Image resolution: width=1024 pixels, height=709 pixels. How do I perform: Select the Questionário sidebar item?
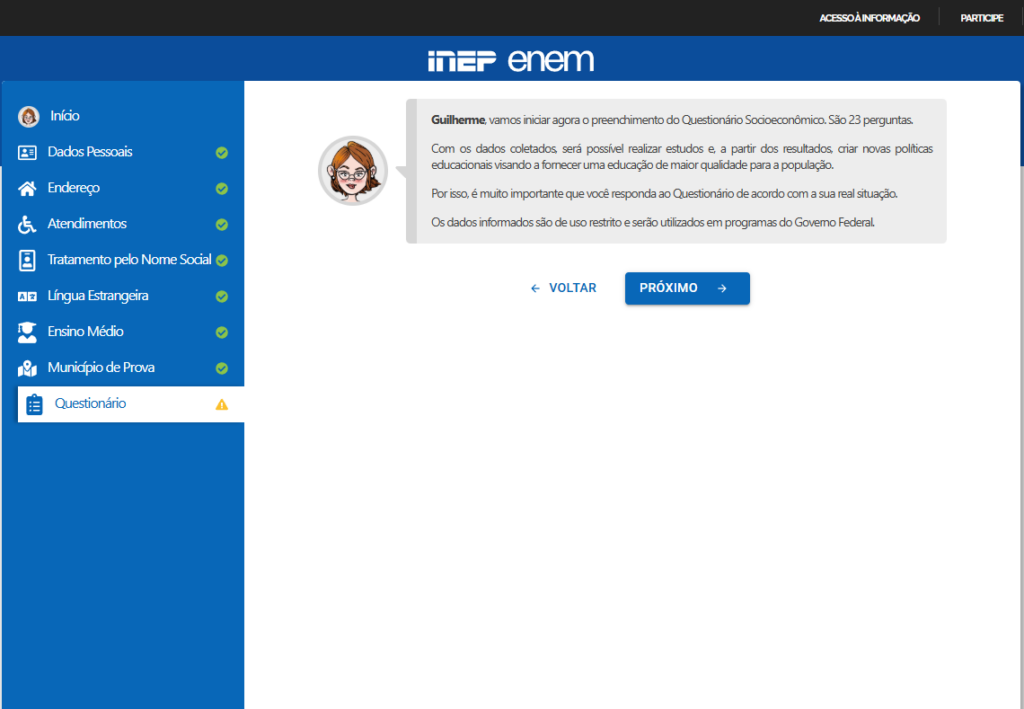click(131, 404)
